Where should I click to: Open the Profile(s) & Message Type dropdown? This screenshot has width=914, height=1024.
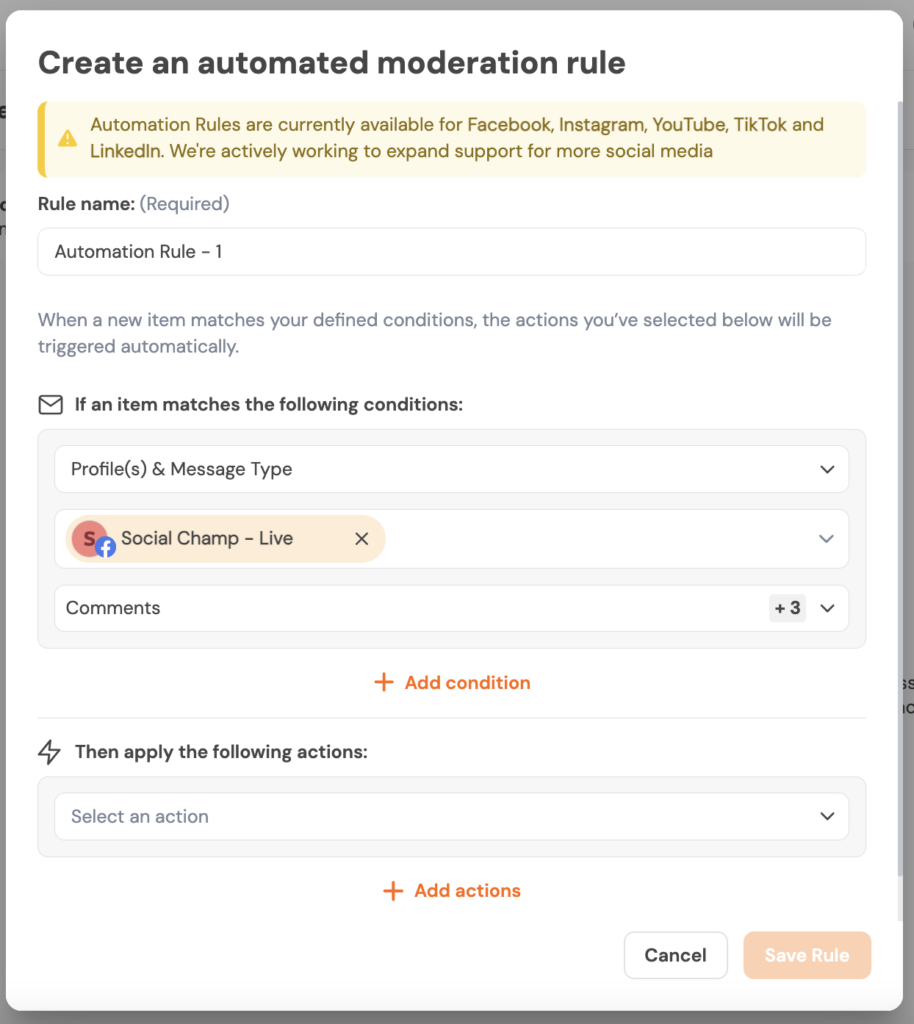[x=451, y=470]
